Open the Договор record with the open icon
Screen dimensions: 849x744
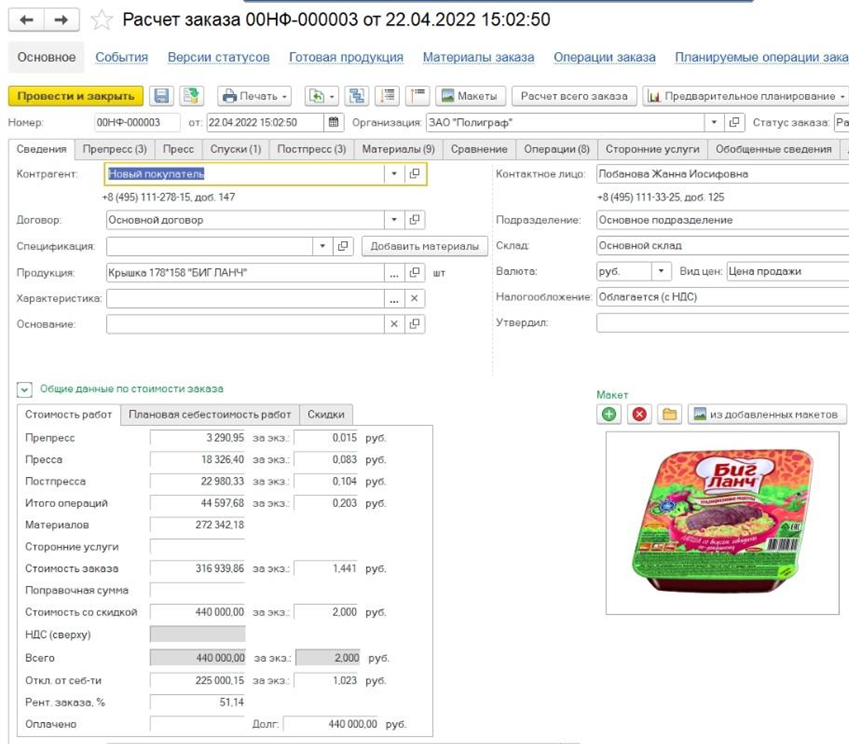click(x=415, y=220)
